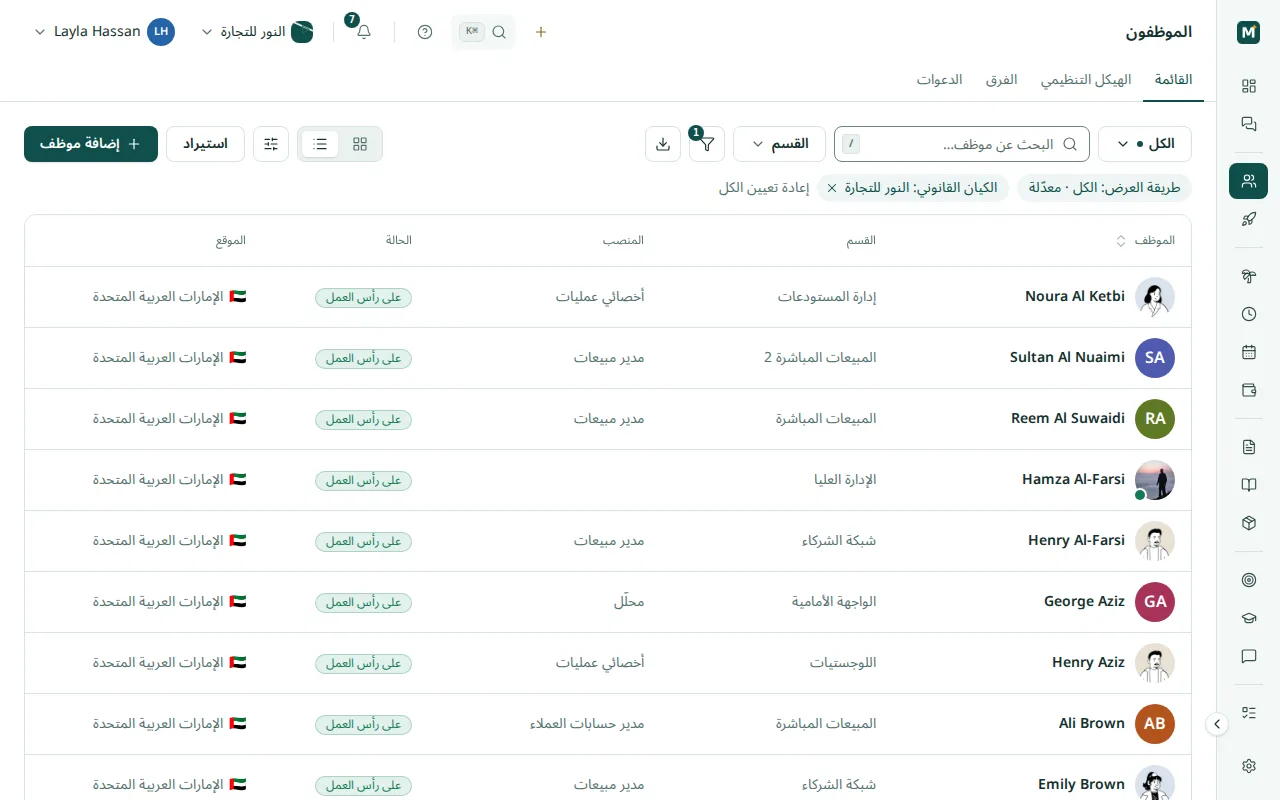Open the global search Ctrl+K button
This screenshot has width=1280, height=800.
tap(484, 32)
